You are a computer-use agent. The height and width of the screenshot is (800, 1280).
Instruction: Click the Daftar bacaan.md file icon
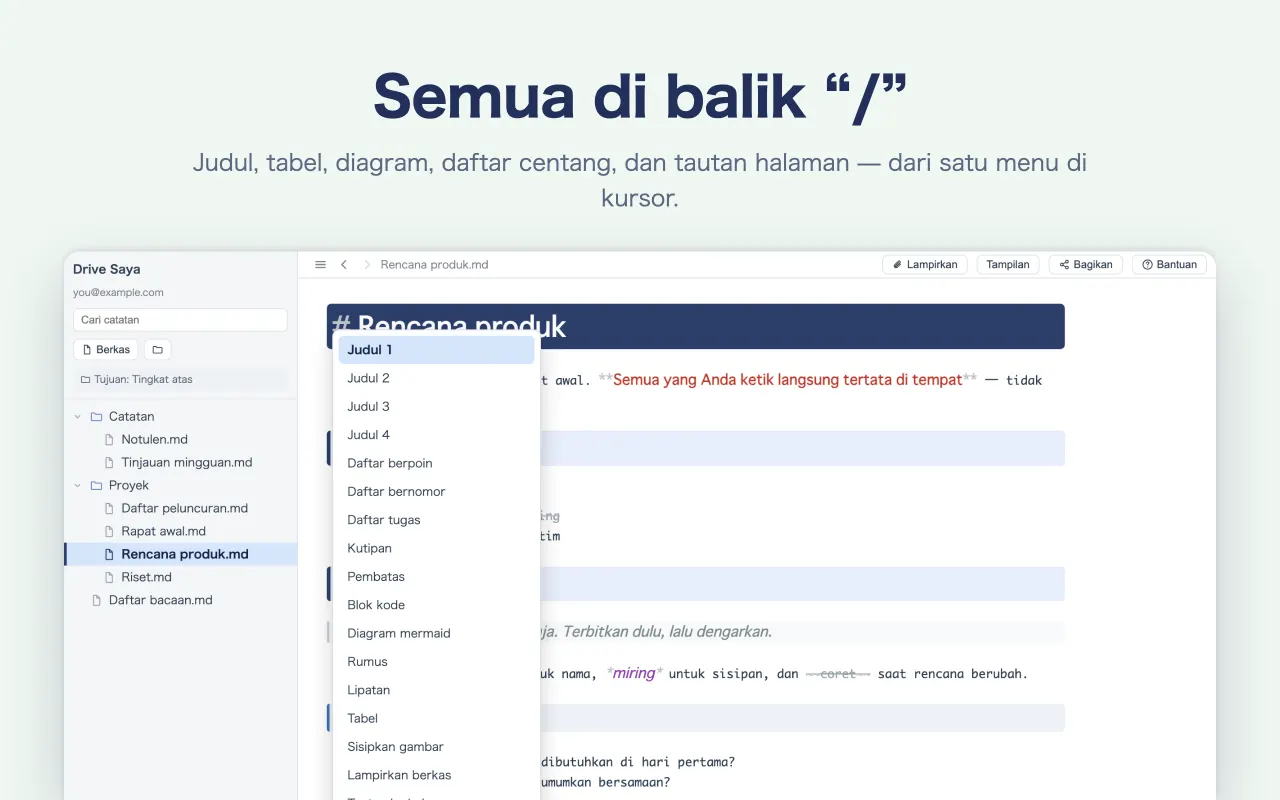tap(97, 600)
